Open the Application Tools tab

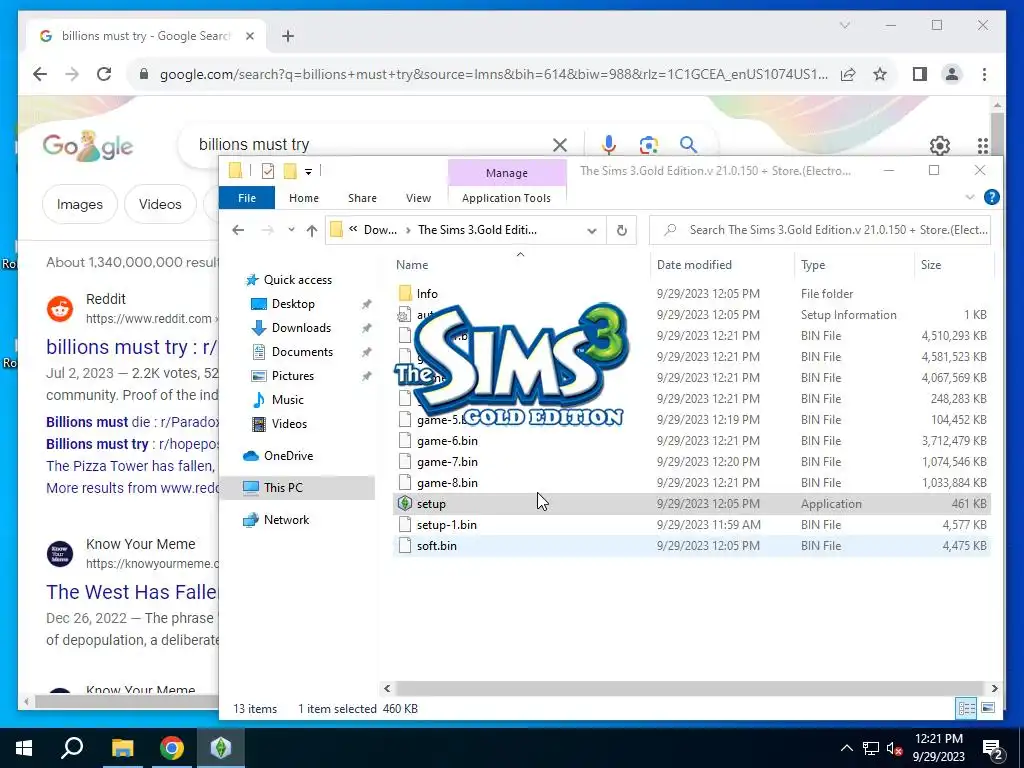coord(506,198)
